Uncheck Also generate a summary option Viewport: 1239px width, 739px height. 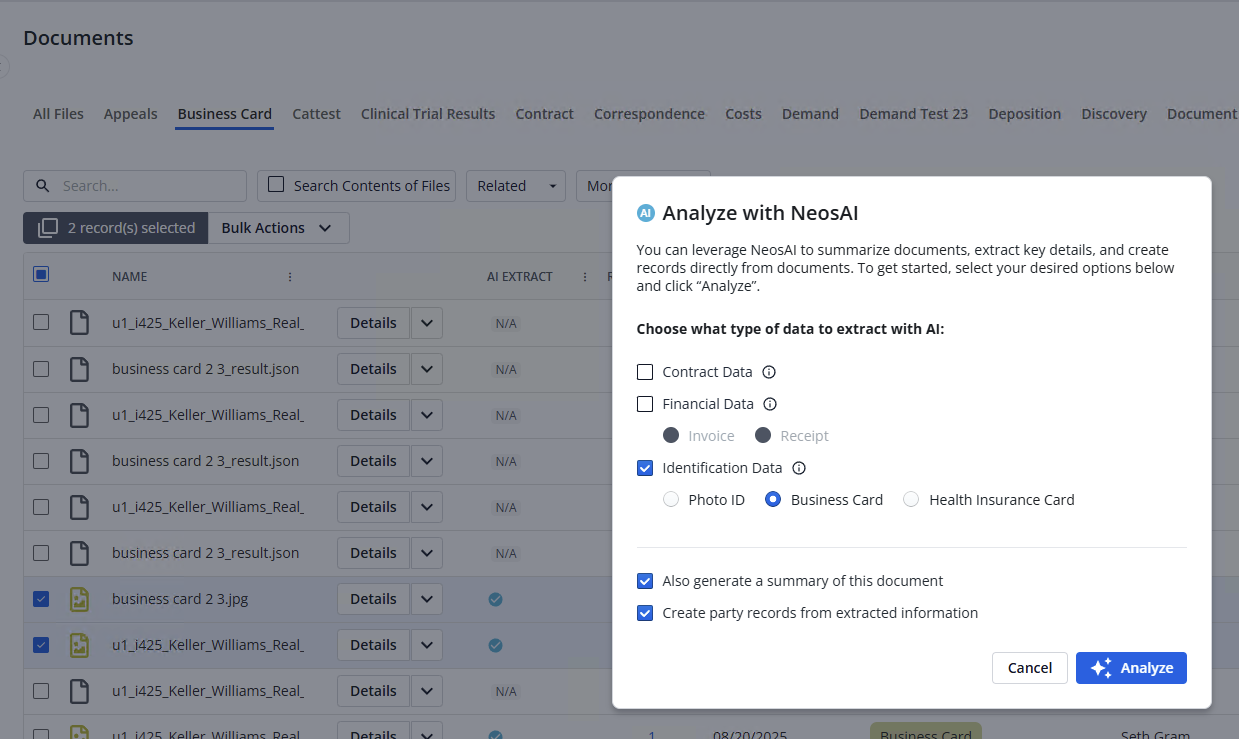(645, 581)
